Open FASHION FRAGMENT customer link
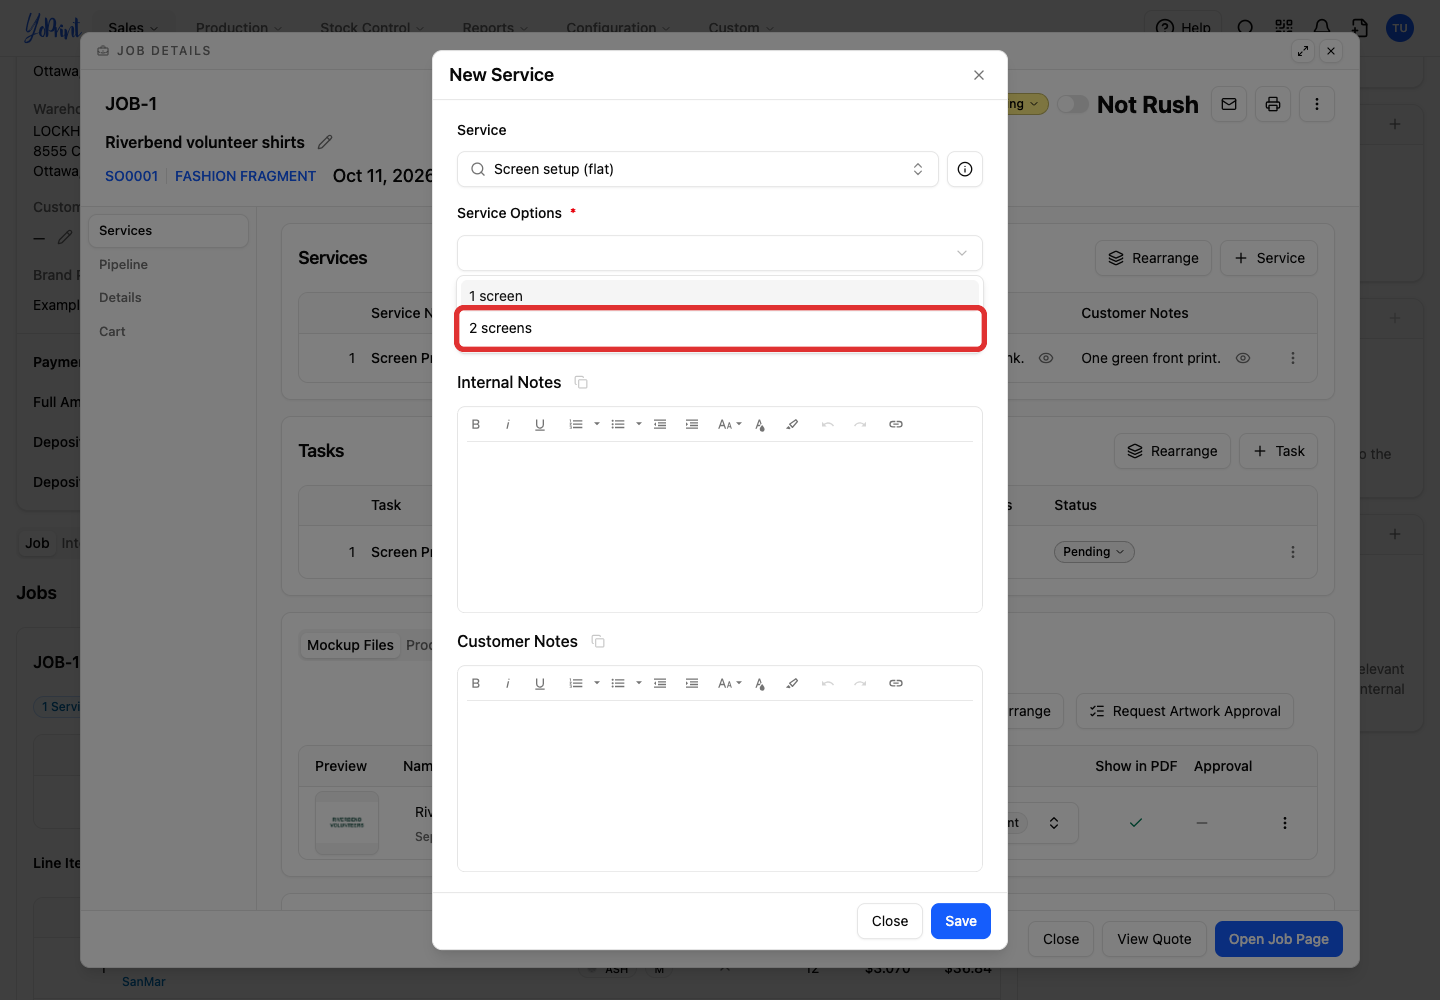 pos(245,176)
